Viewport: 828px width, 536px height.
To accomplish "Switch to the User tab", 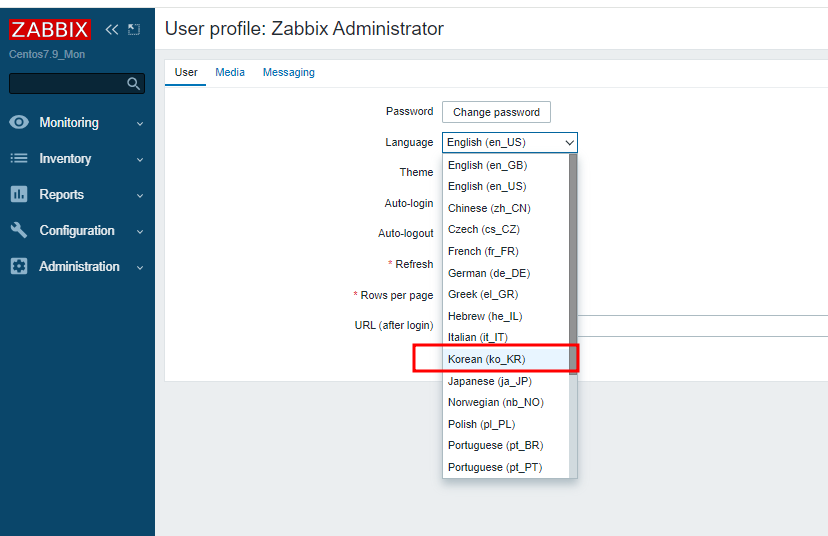I will [186, 72].
